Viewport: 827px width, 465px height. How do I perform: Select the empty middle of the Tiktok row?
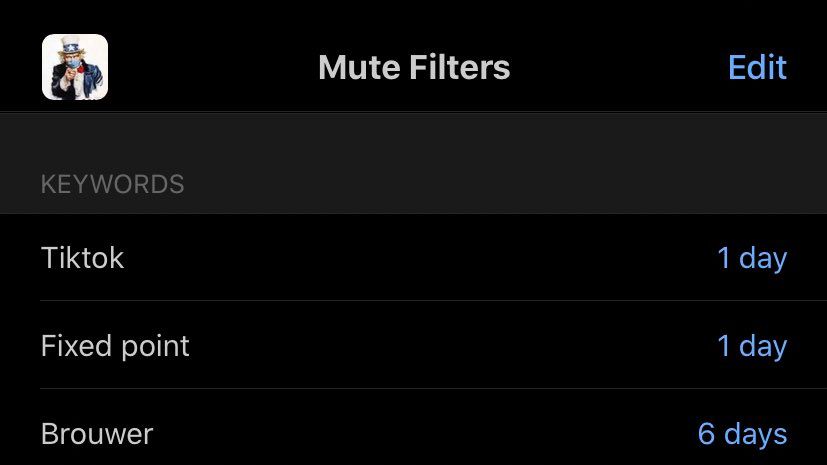[420, 258]
